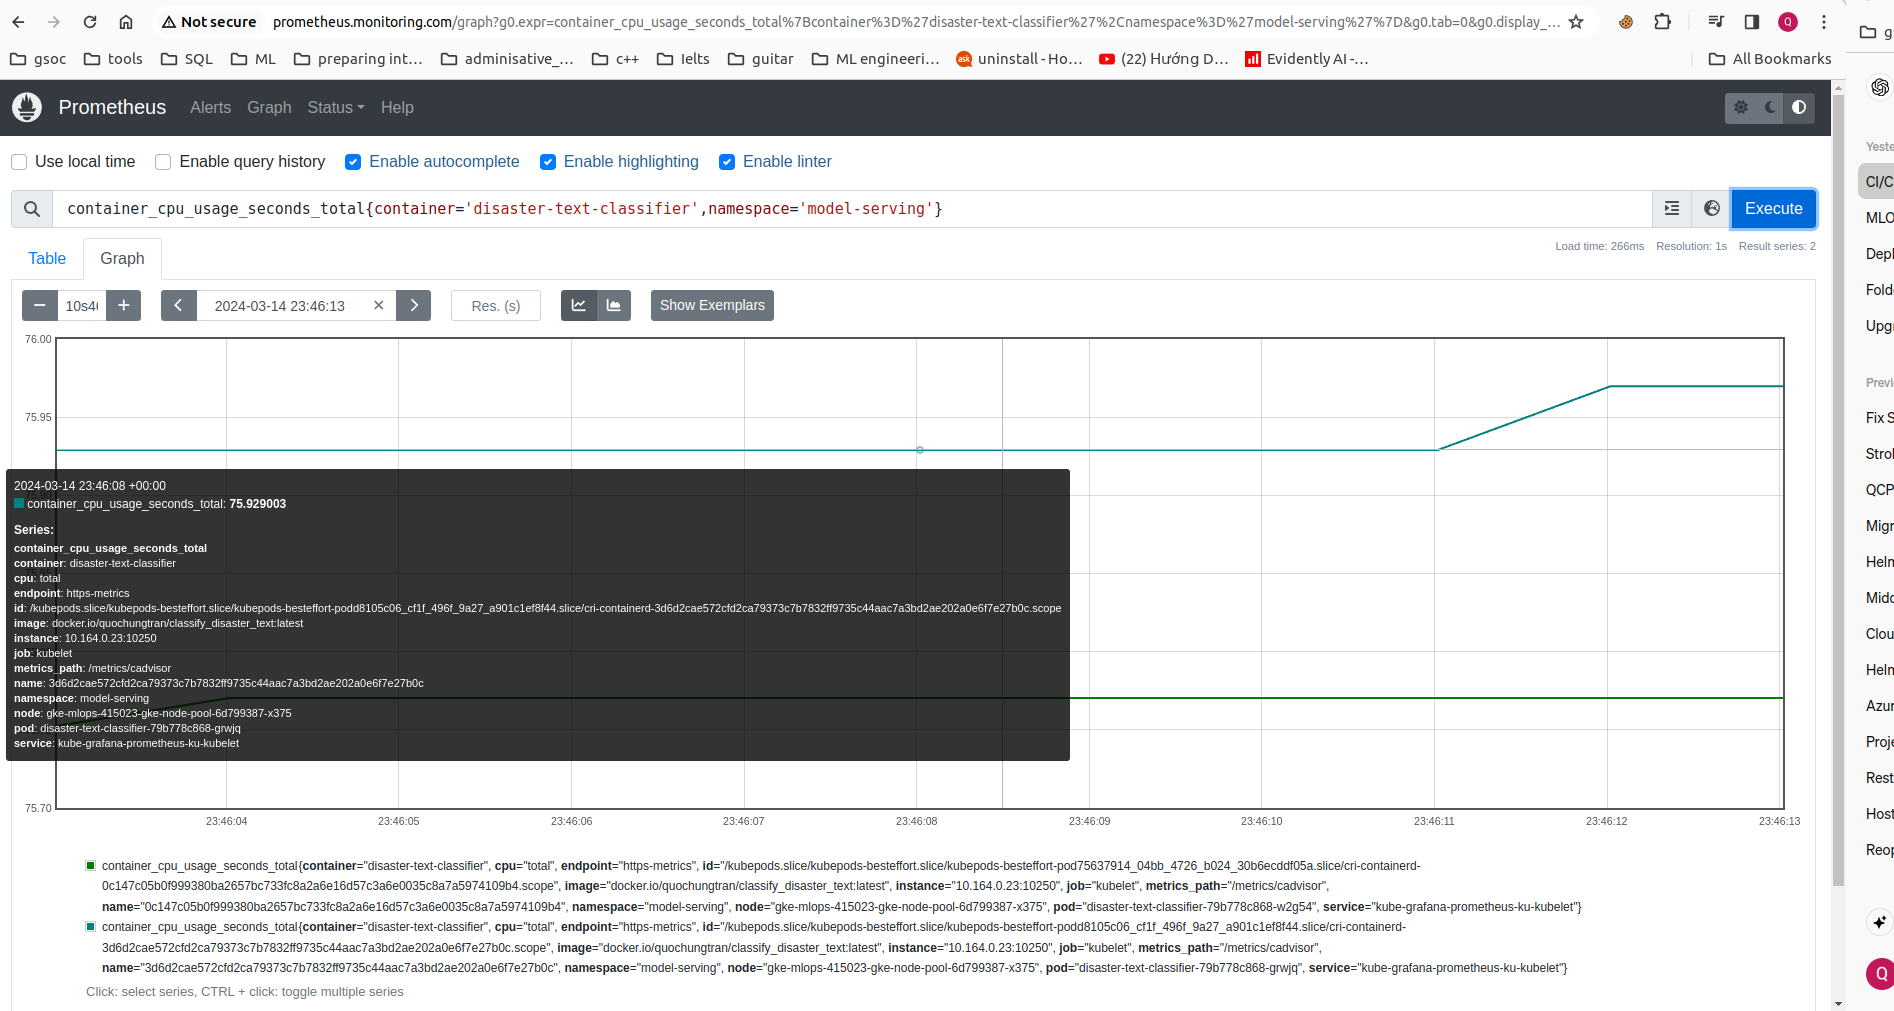Disable the Enable linter checkbox

727,162
